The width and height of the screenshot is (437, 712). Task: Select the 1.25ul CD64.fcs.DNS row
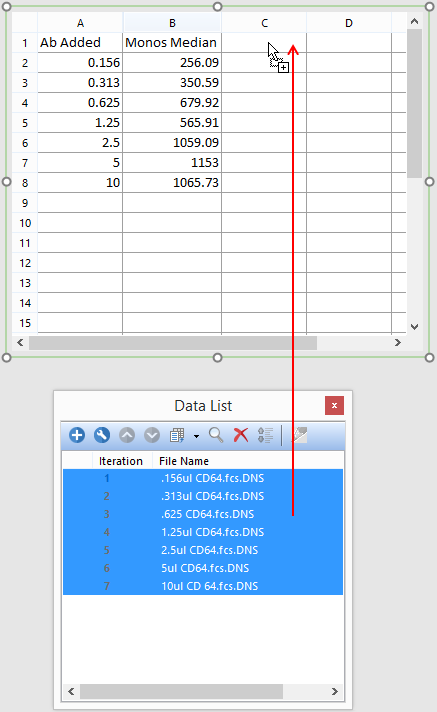[x=203, y=532]
